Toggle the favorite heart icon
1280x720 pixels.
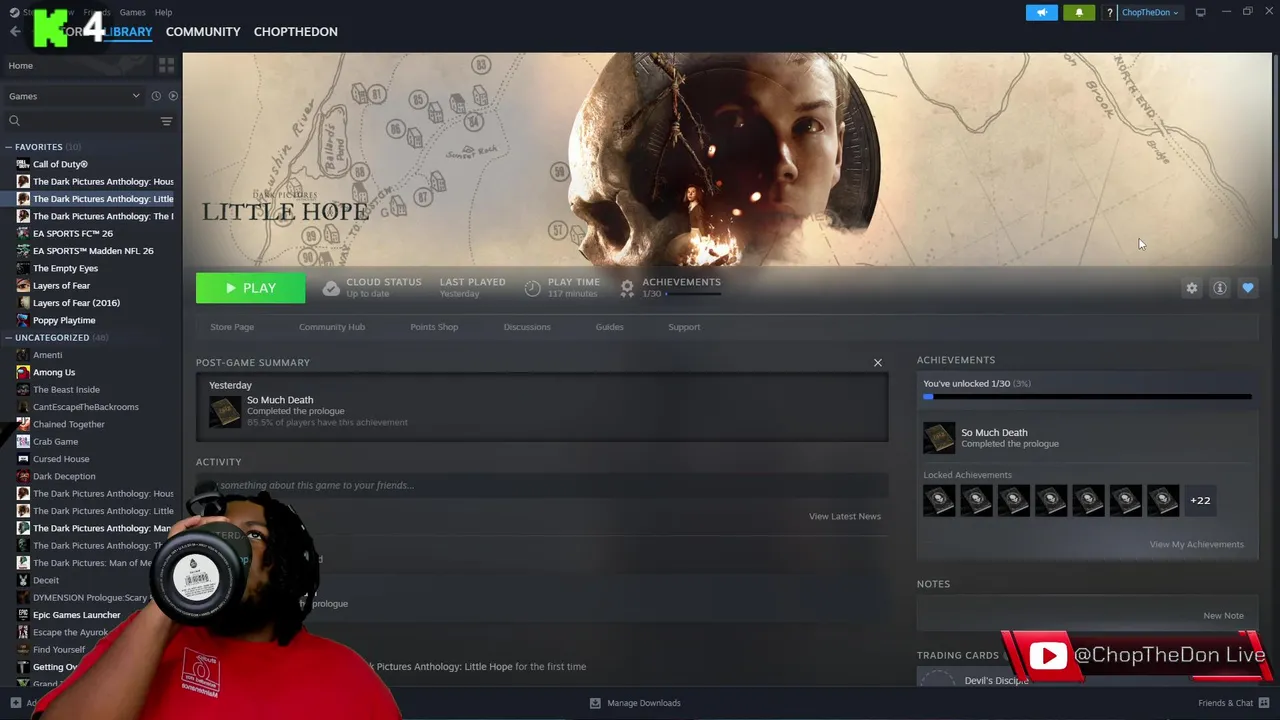tap(1248, 288)
